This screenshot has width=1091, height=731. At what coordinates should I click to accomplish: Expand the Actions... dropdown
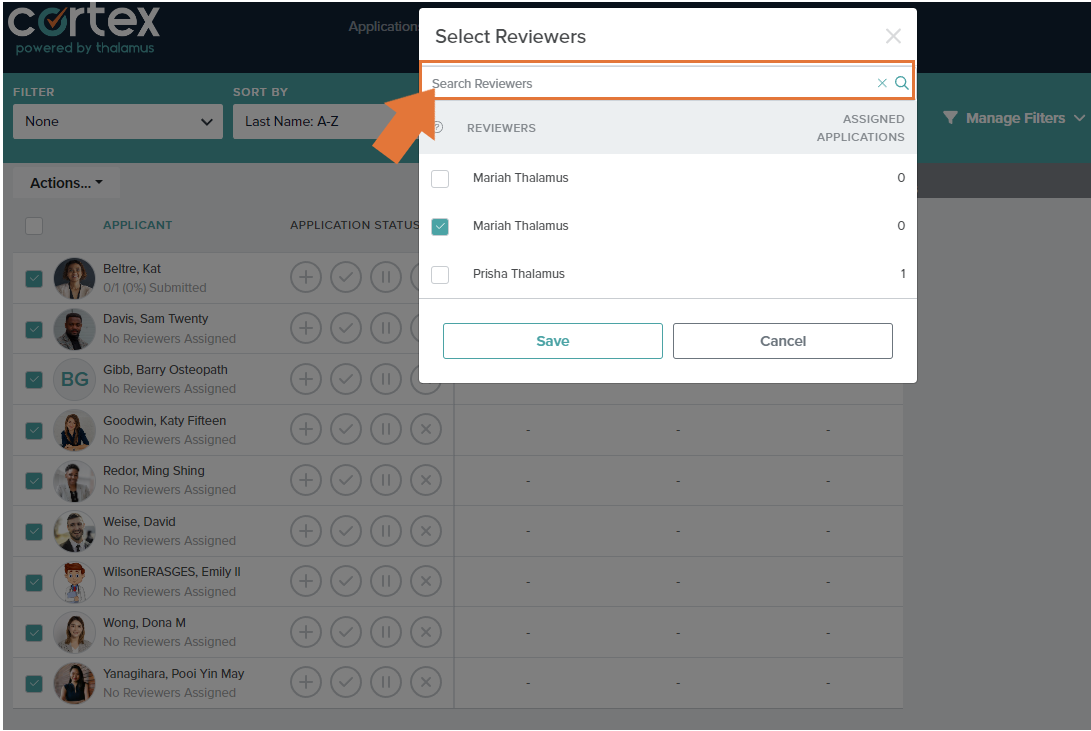coord(63,182)
